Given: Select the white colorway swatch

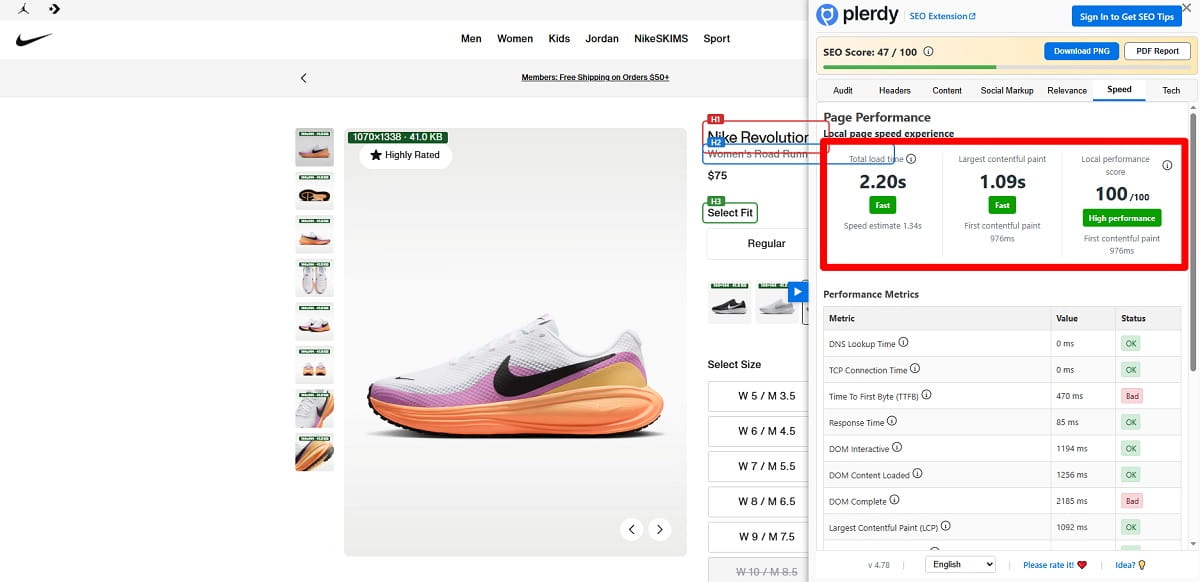Looking at the screenshot, I should tap(777, 303).
